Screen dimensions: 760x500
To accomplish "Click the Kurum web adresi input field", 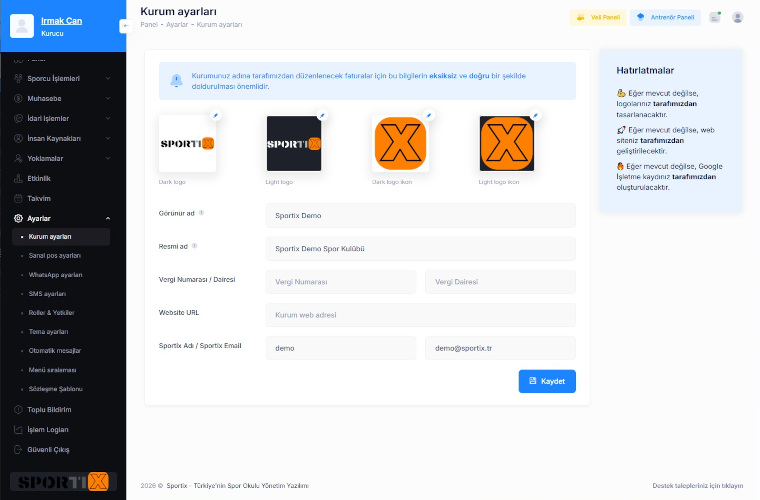I will tap(421, 315).
